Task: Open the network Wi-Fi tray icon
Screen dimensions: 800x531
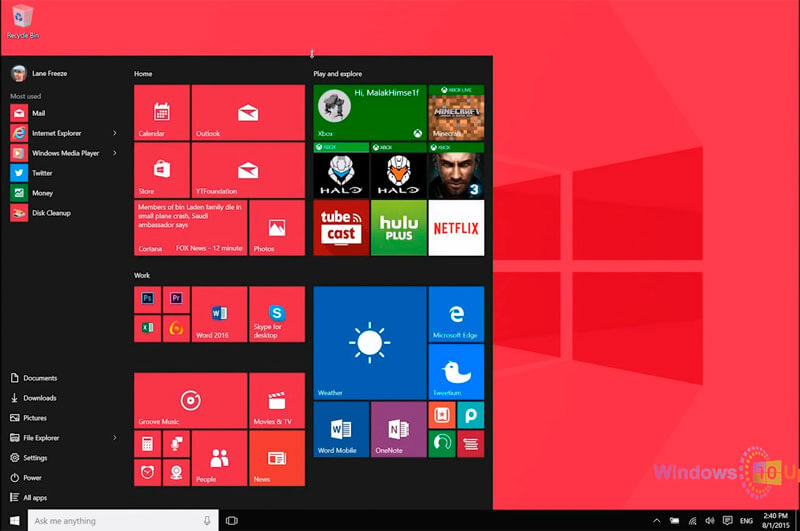Action: (x=692, y=521)
